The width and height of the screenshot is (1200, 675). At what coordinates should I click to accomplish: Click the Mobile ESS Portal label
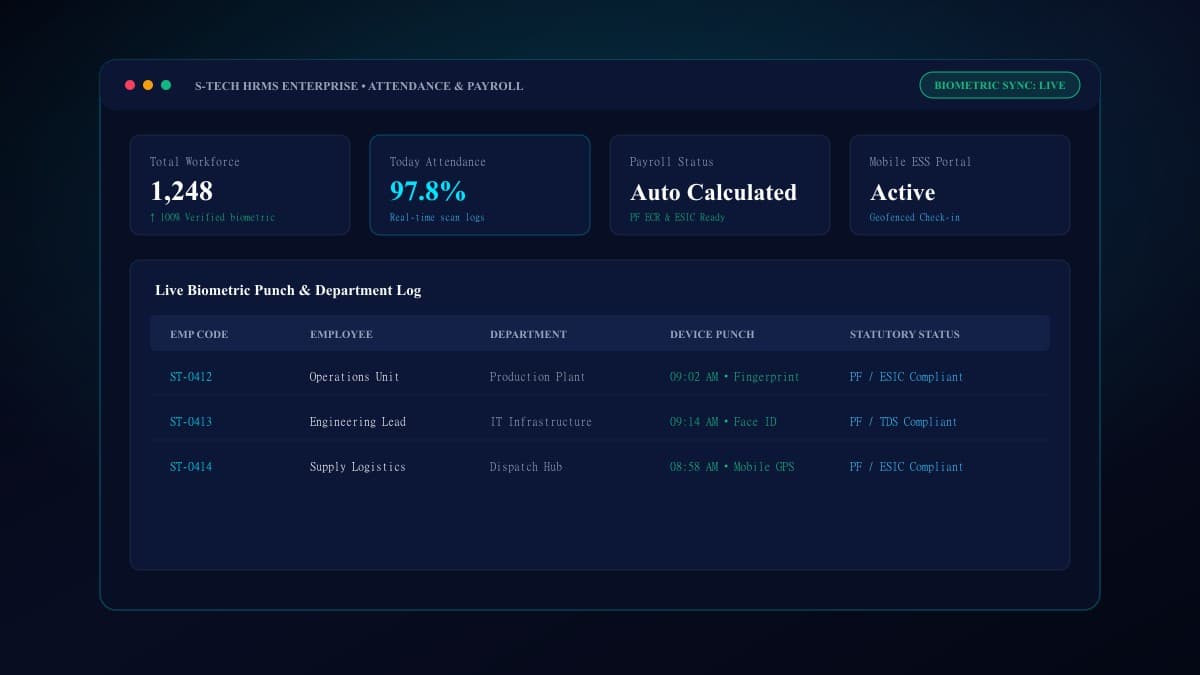point(920,162)
